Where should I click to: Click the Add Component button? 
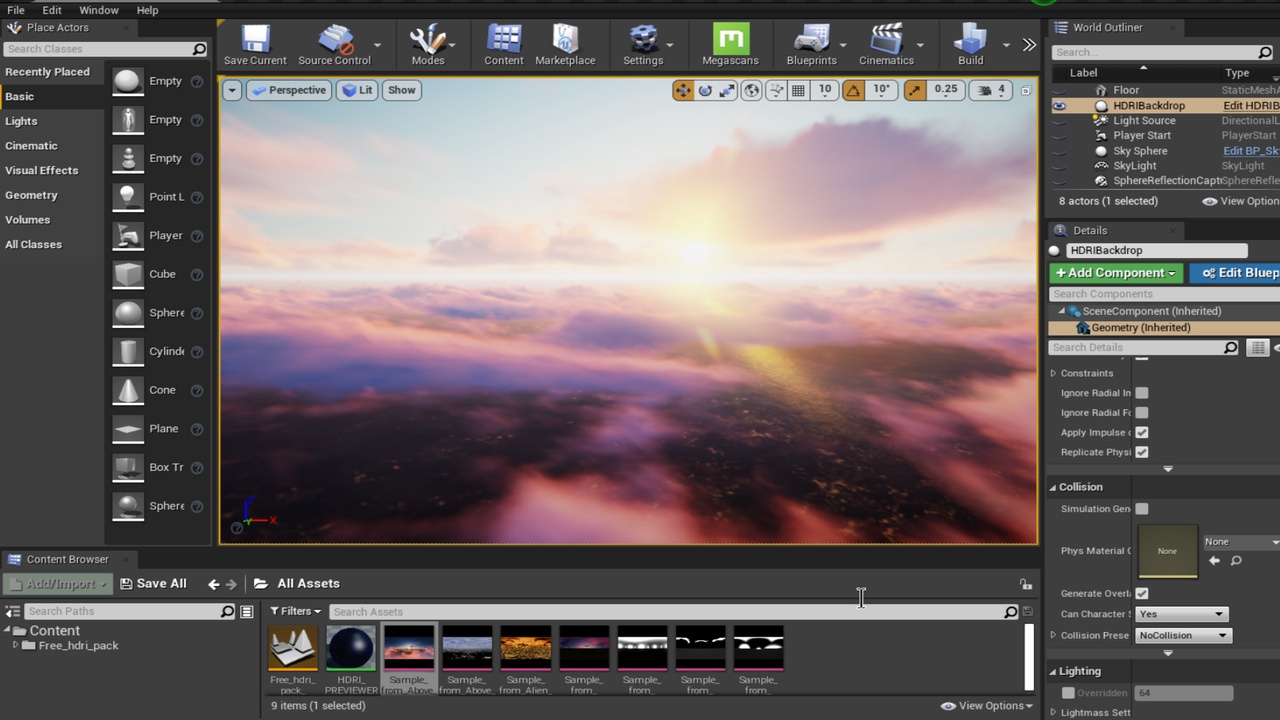1116,273
